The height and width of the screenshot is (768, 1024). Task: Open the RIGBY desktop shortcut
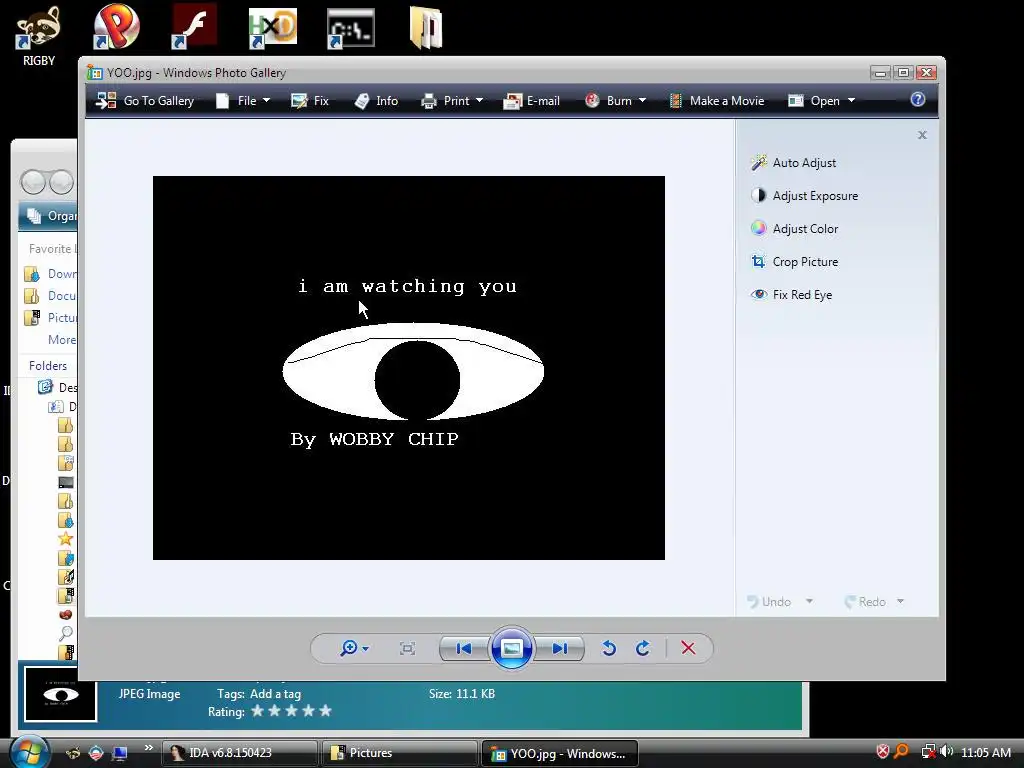(x=39, y=36)
